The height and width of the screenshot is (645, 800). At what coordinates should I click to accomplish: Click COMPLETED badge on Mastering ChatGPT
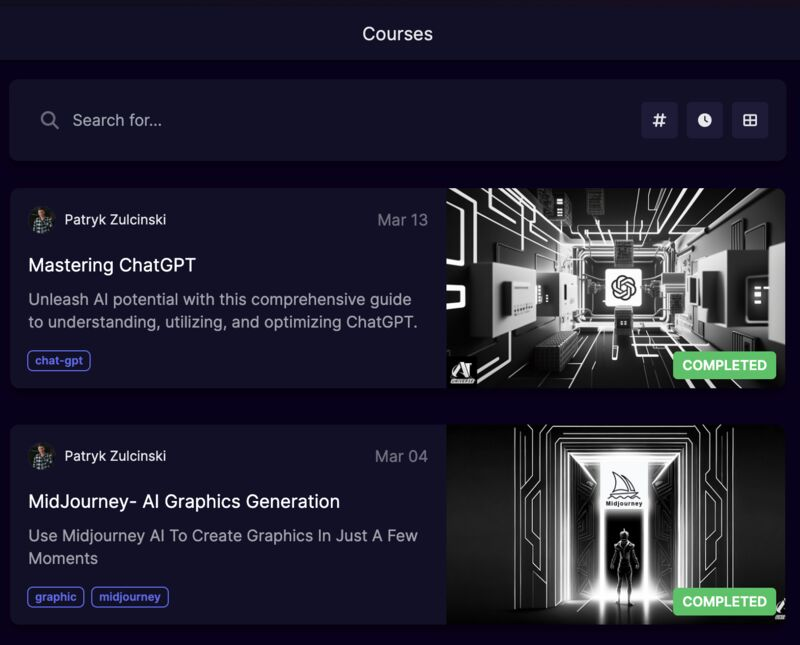click(724, 365)
